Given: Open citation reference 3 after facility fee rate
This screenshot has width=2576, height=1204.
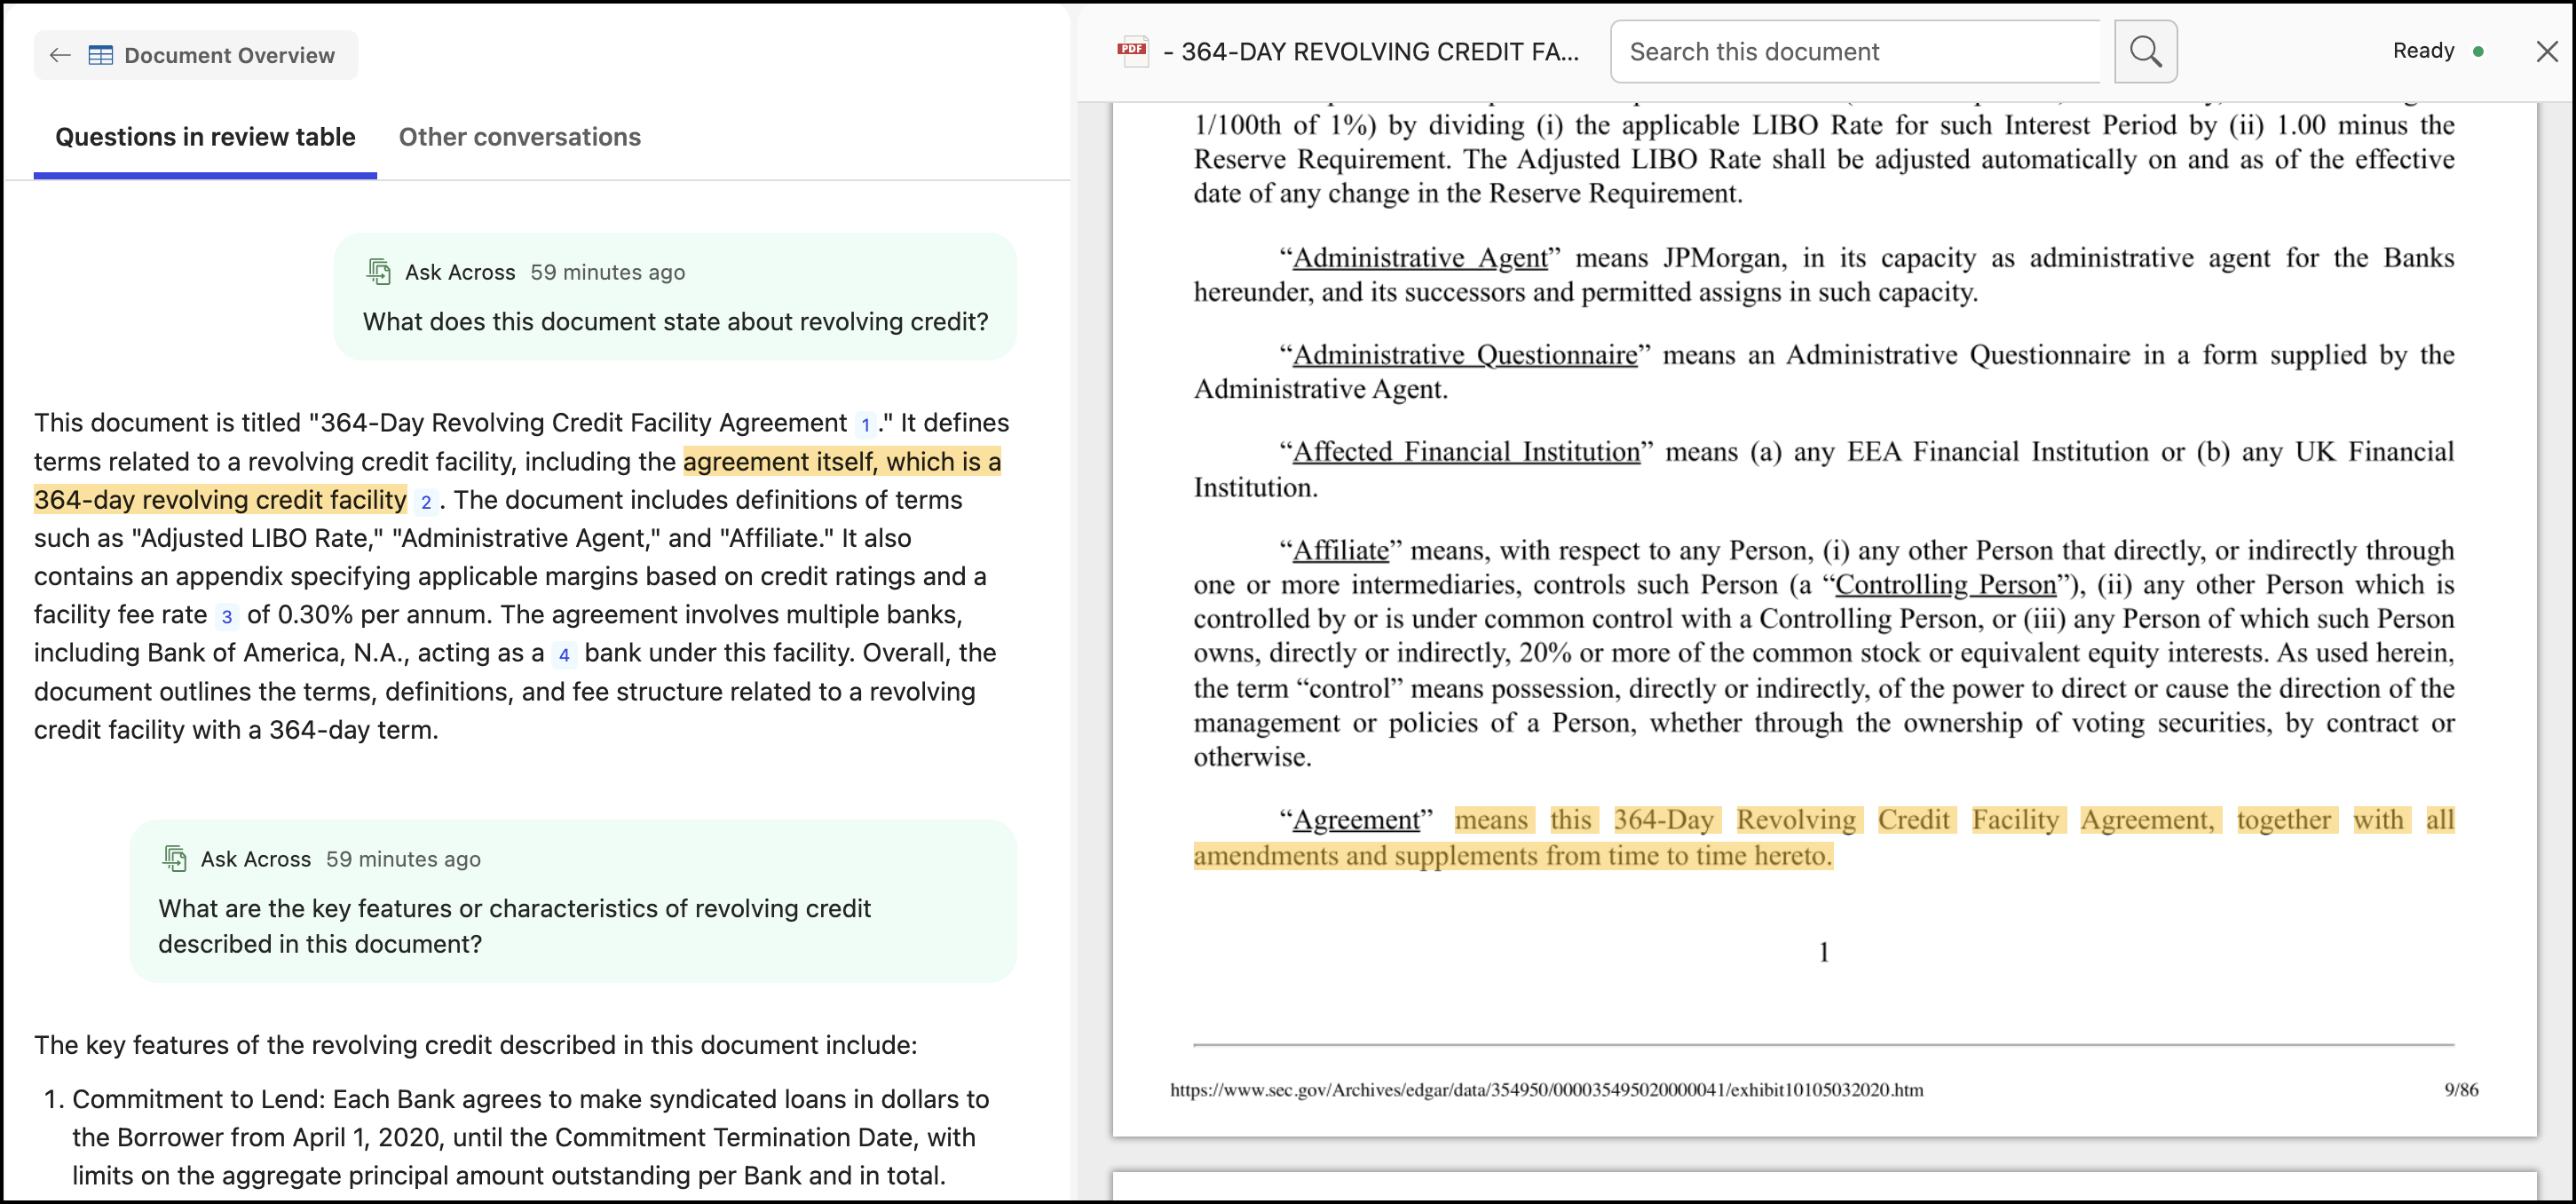Looking at the screenshot, I should [x=227, y=616].
